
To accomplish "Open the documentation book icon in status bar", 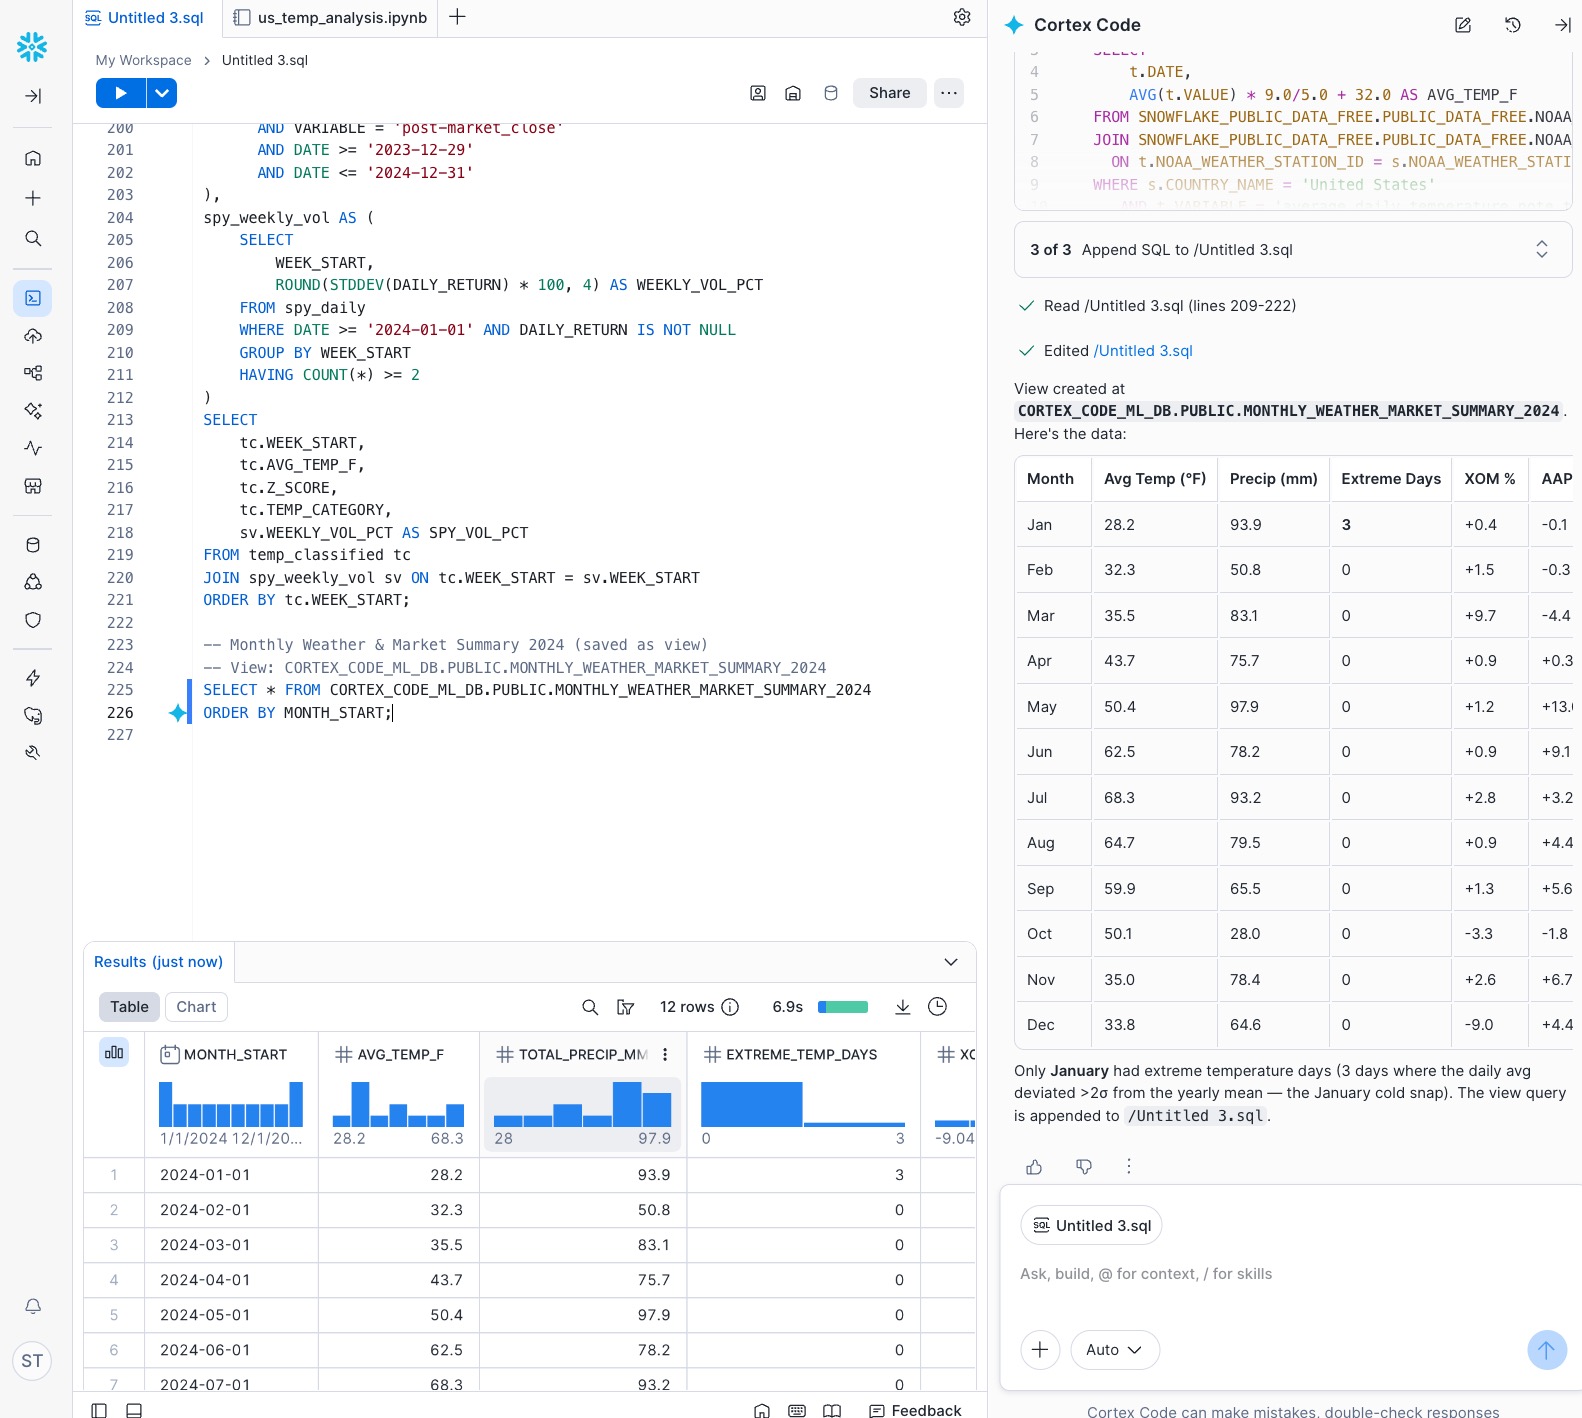I will pos(832,1410).
